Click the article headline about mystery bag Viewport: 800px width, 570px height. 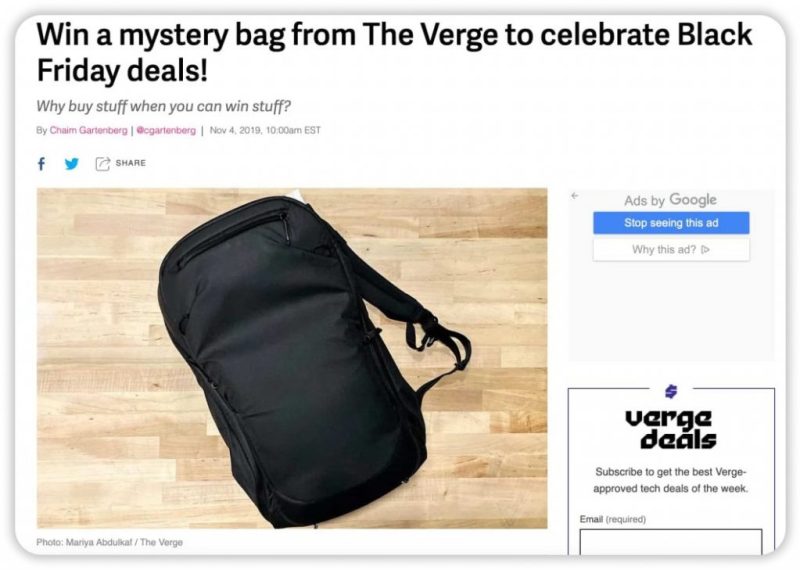tap(394, 53)
